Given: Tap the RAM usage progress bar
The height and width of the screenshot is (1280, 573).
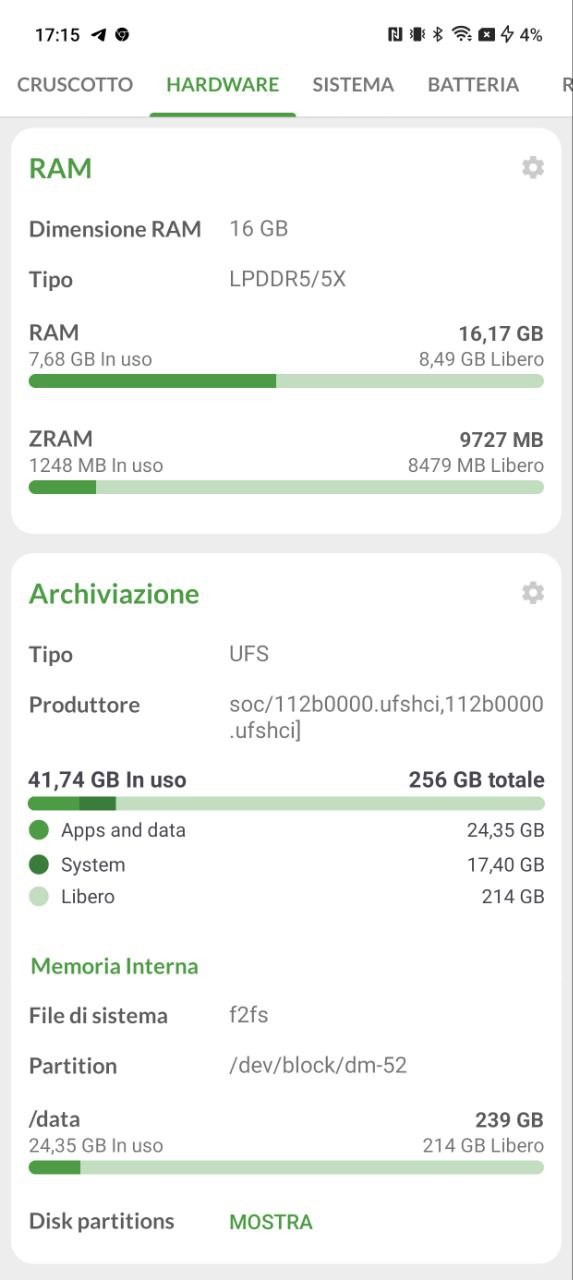Looking at the screenshot, I should [x=286, y=381].
